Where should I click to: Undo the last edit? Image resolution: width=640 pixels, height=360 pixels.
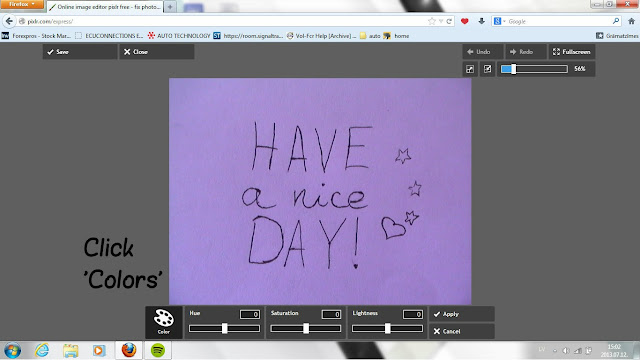(482, 52)
